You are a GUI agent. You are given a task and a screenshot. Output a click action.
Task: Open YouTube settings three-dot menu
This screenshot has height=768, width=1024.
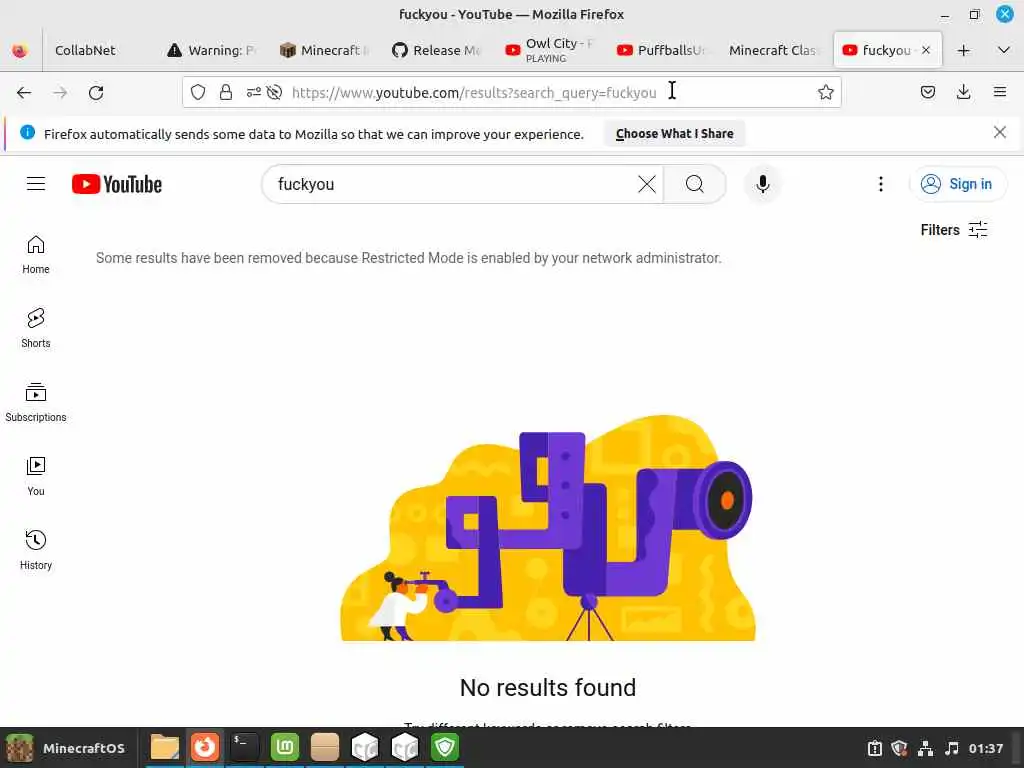(x=880, y=184)
